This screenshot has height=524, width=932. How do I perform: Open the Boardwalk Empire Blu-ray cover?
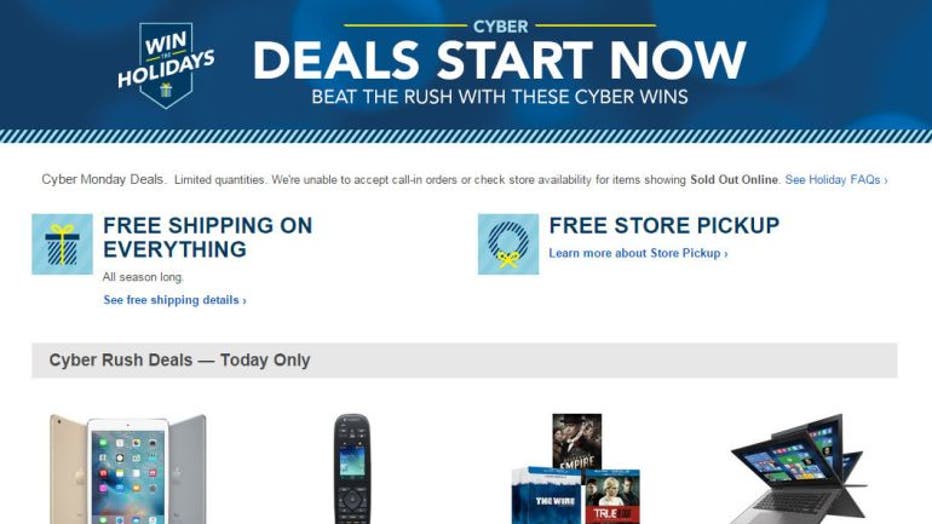coord(577,441)
